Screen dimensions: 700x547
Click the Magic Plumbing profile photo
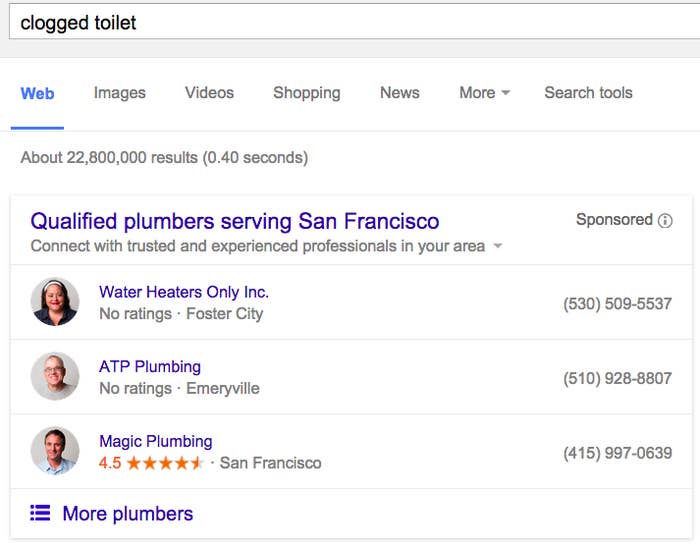55,451
